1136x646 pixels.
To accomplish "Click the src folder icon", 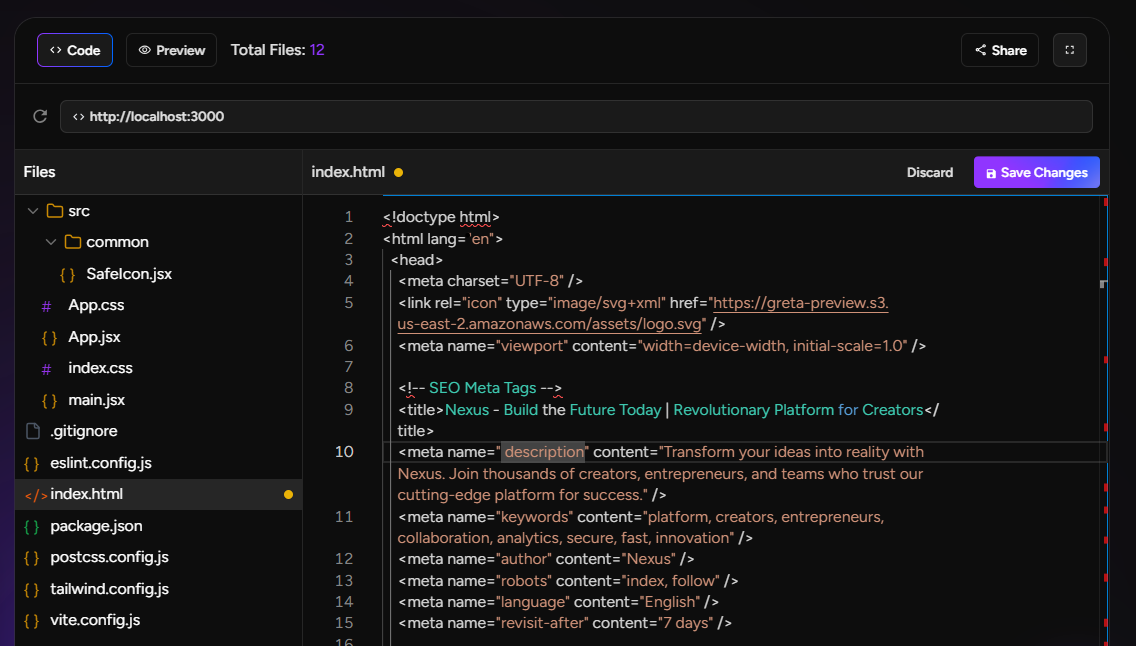I will coord(54,211).
